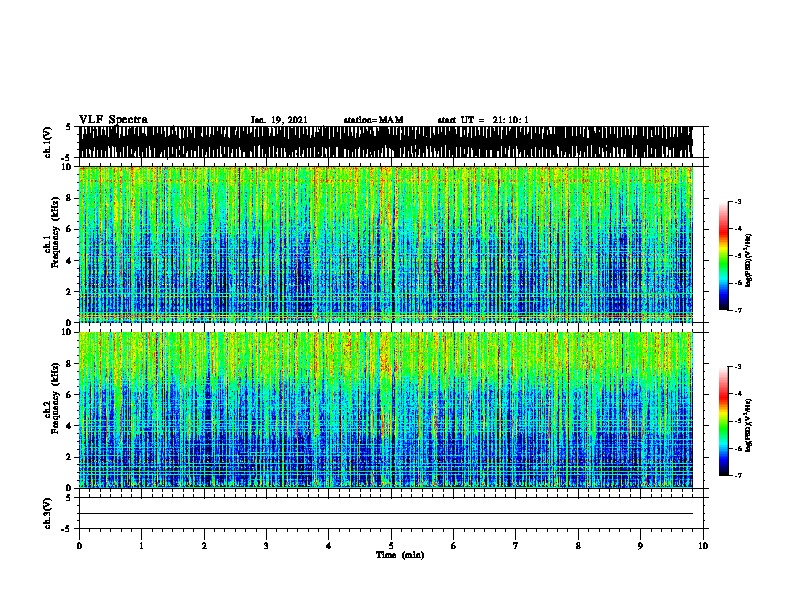Image resolution: width=792 pixels, height=612 pixels.
Task: Click time axis tick label "0"
Action: tap(79, 546)
